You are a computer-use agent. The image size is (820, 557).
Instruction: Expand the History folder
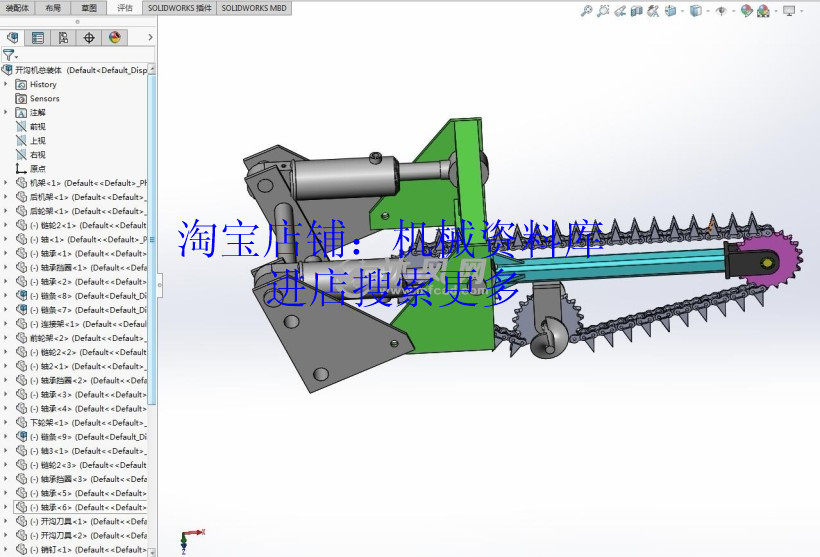(x=6, y=84)
